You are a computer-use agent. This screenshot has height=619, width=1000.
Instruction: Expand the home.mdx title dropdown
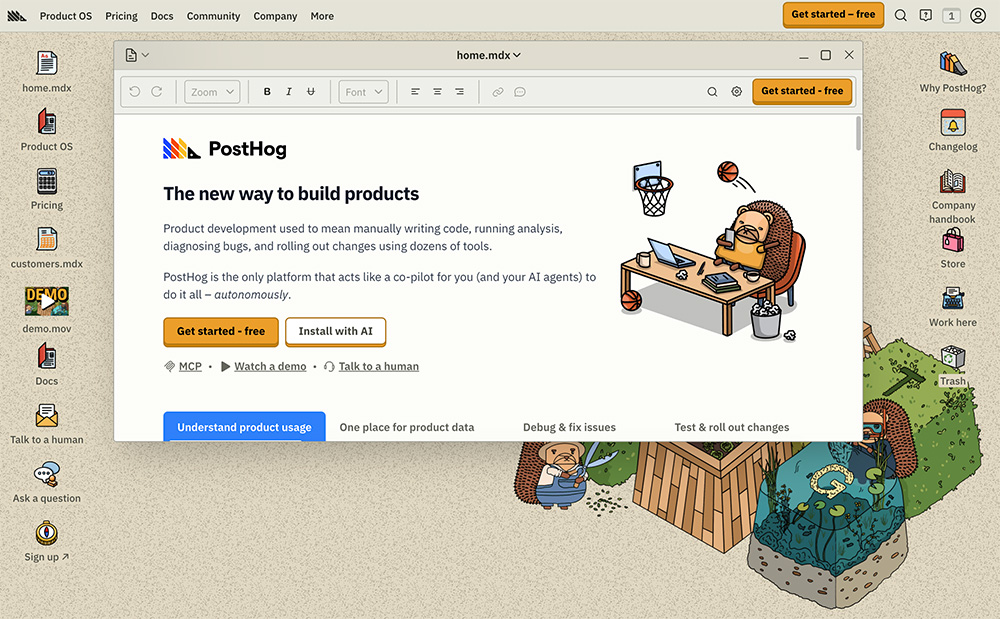pos(489,55)
